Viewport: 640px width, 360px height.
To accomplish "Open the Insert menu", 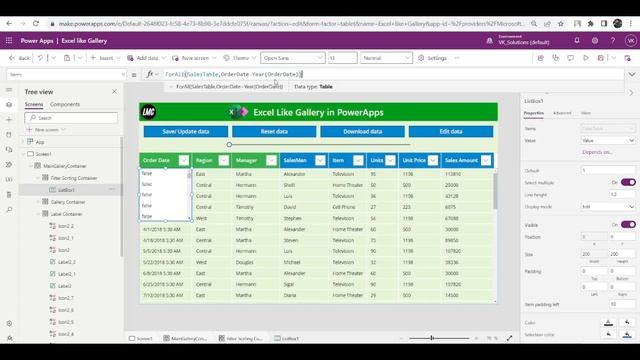I will click(105, 58).
